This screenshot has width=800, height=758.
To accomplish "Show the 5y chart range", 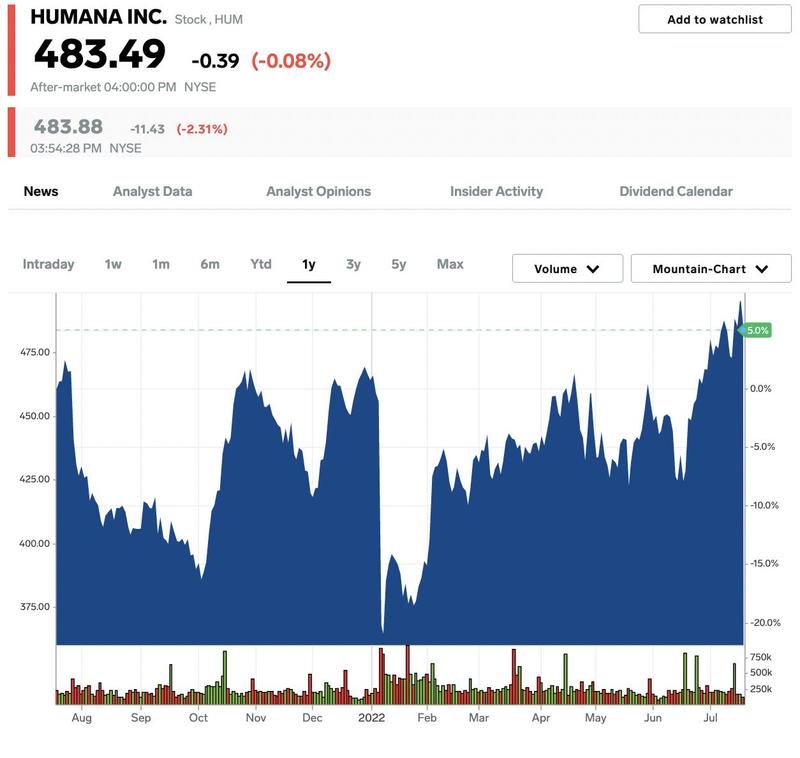I will point(398,264).
